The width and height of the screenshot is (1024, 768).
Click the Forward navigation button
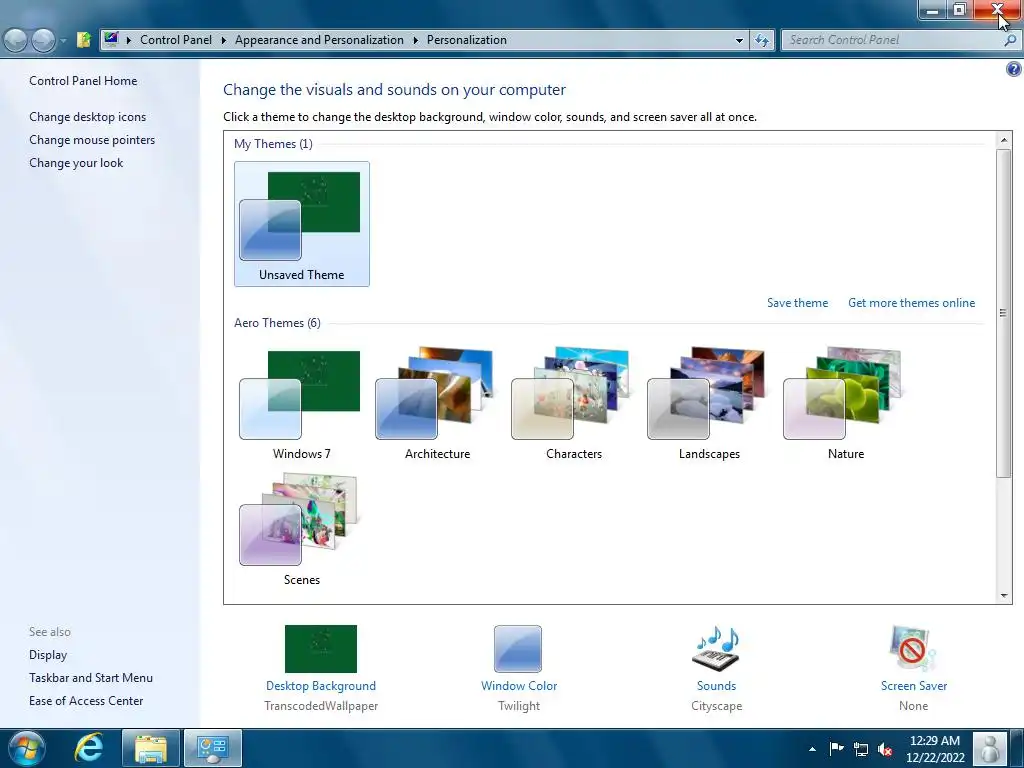pyautogui.click(x=43, y=40)
